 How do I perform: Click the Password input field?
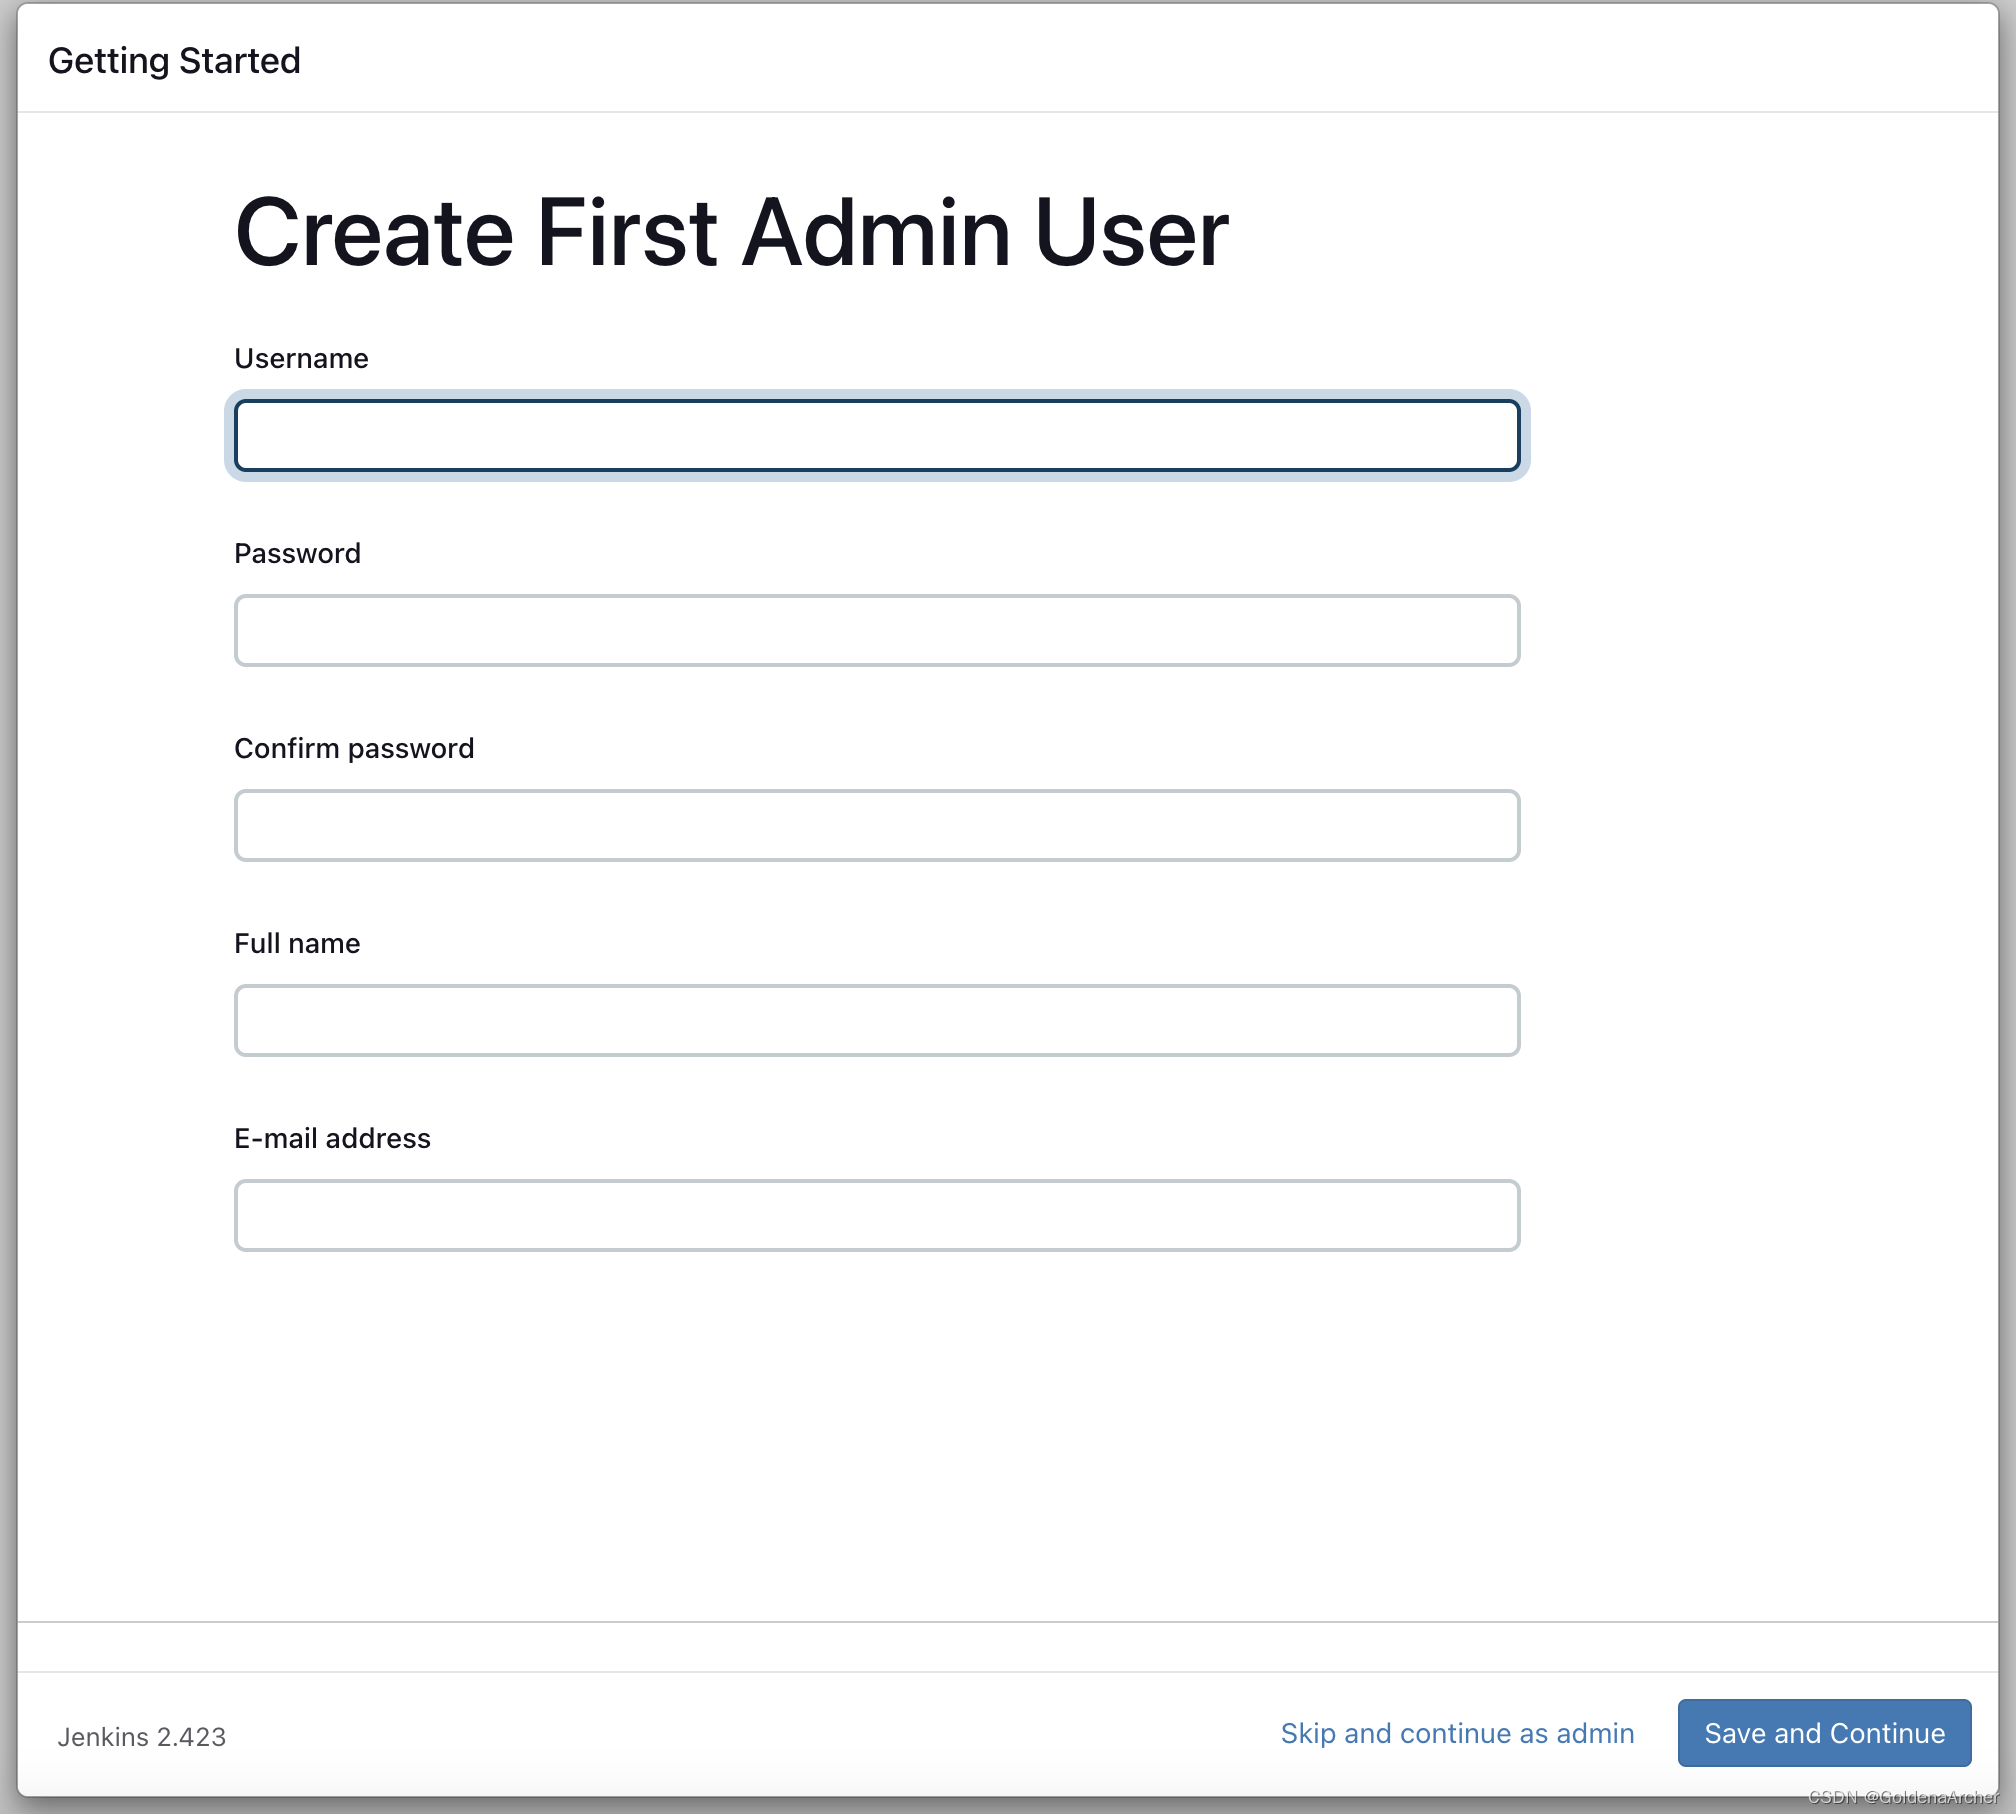876,629
